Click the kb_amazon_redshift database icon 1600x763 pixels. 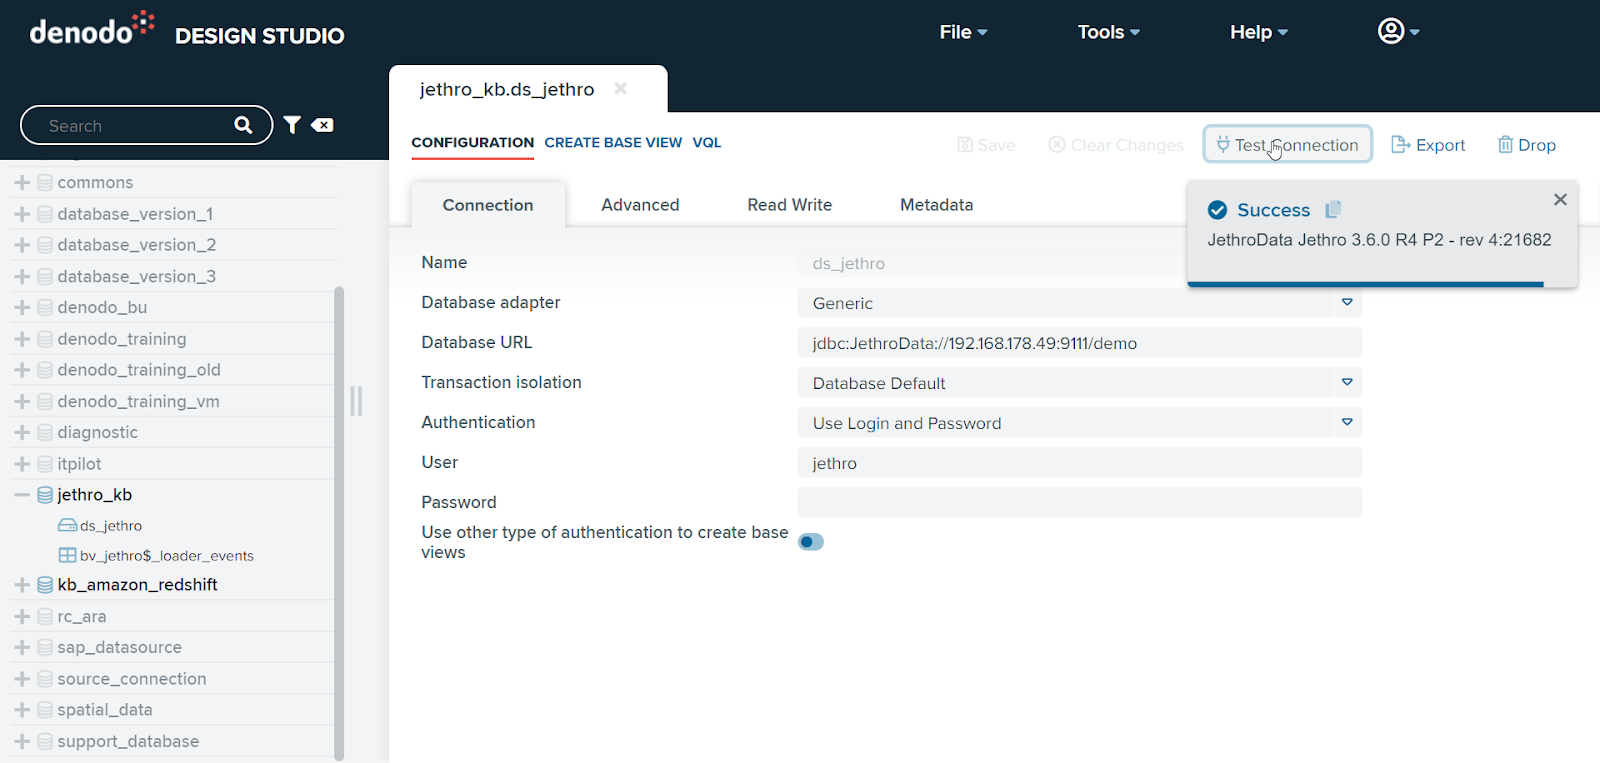pyautogui.click(x=45, y=585)
